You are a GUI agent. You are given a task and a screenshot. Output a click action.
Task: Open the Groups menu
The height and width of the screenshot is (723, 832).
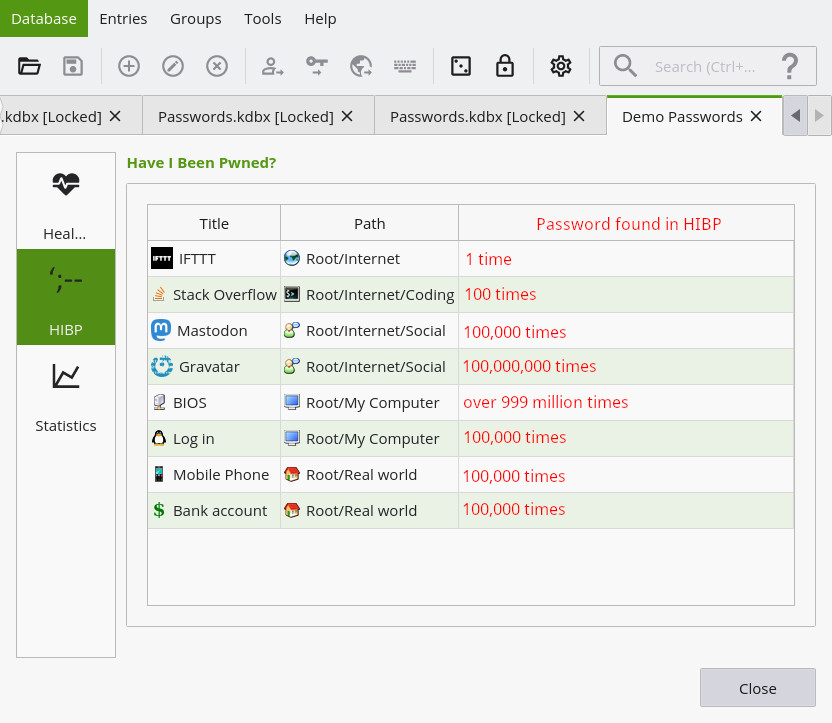coord(196,19)
